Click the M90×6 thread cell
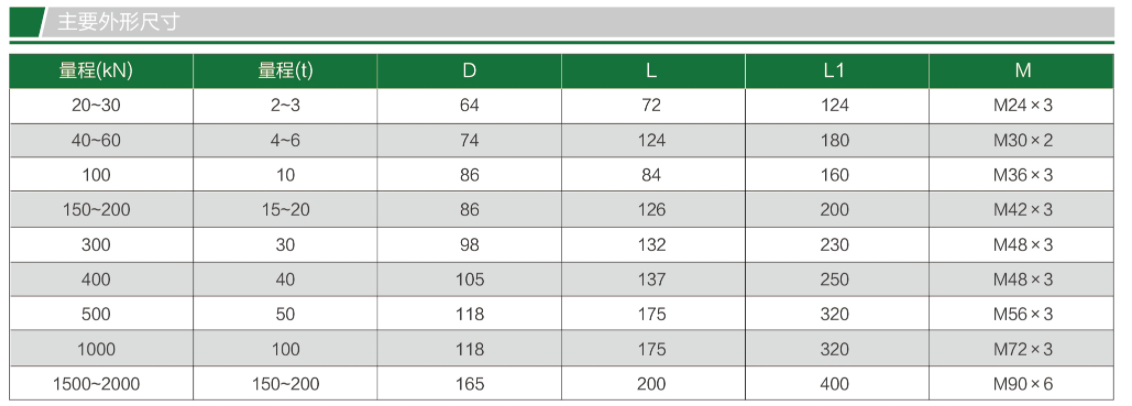Viewport: 1132px width, 406px height. click(x=1022, y=384)
